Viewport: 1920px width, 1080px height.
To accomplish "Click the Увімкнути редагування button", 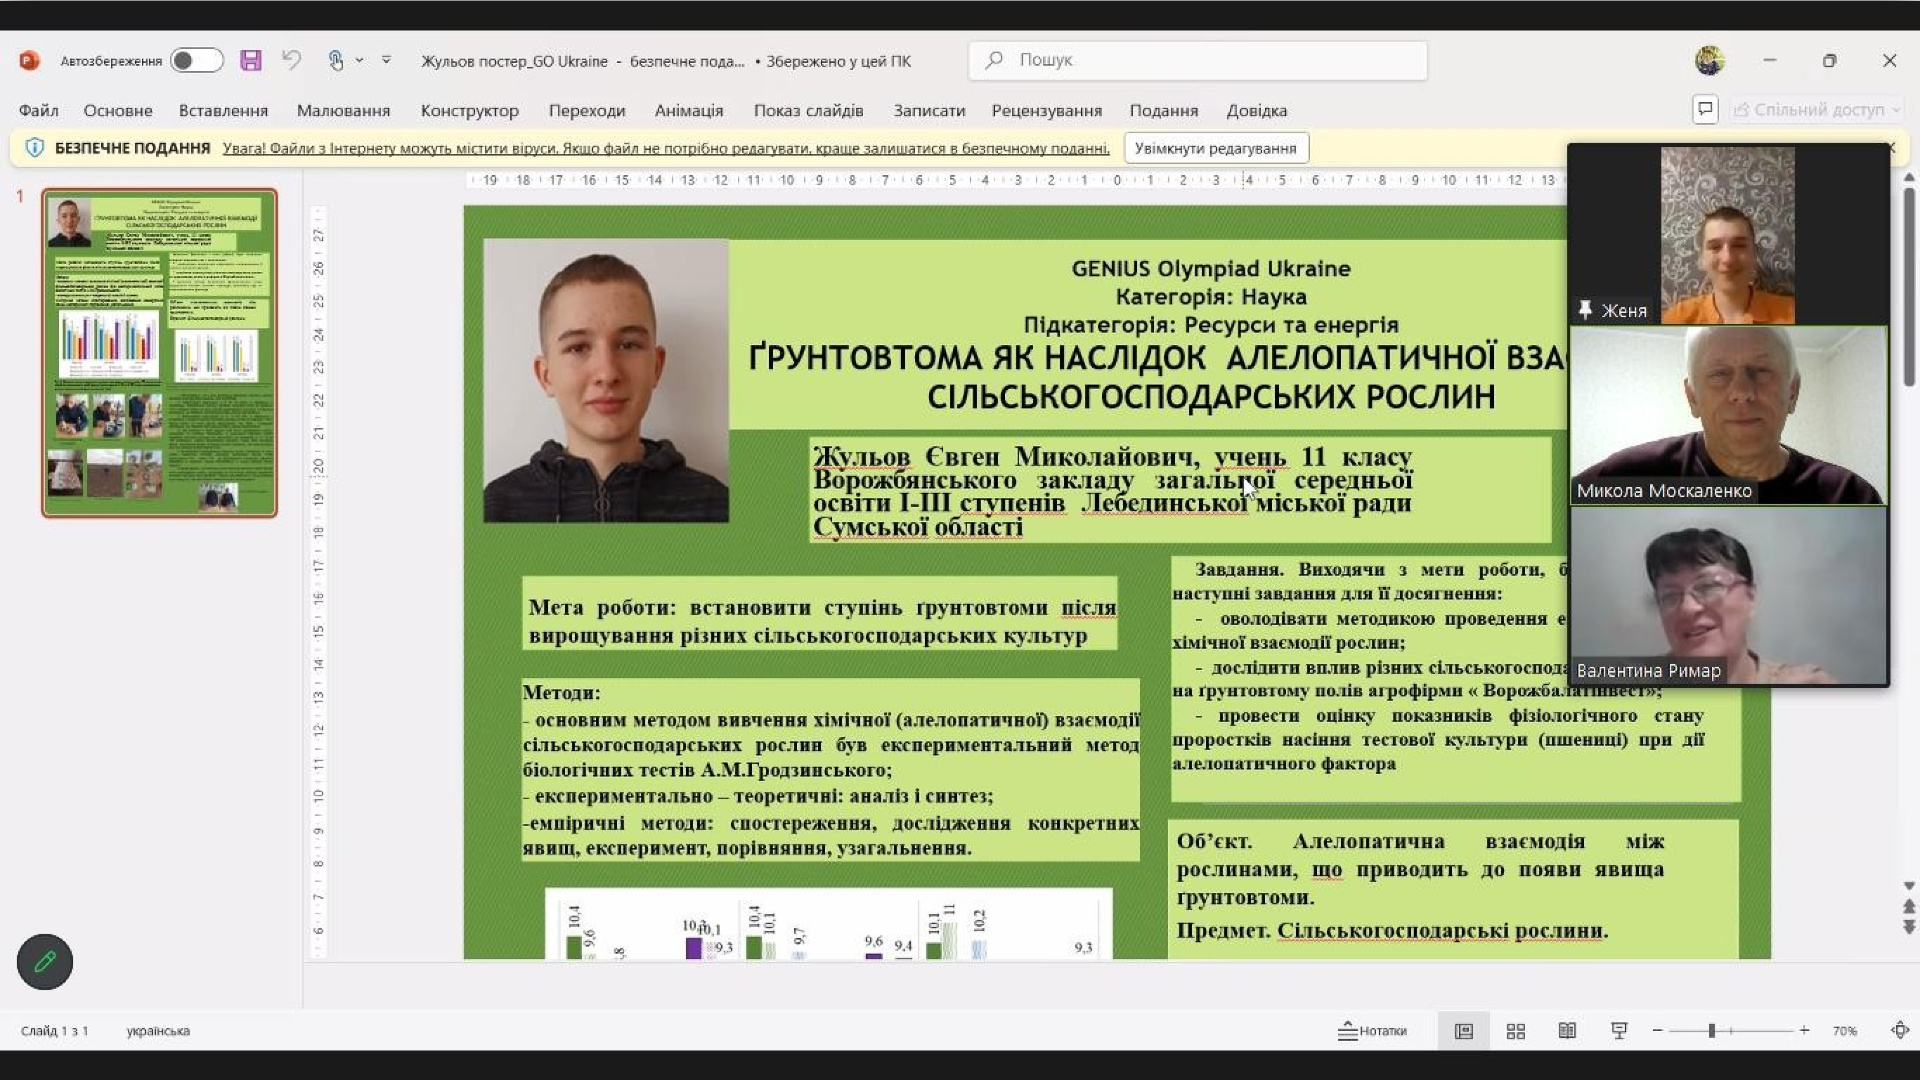I will 1215,148.
